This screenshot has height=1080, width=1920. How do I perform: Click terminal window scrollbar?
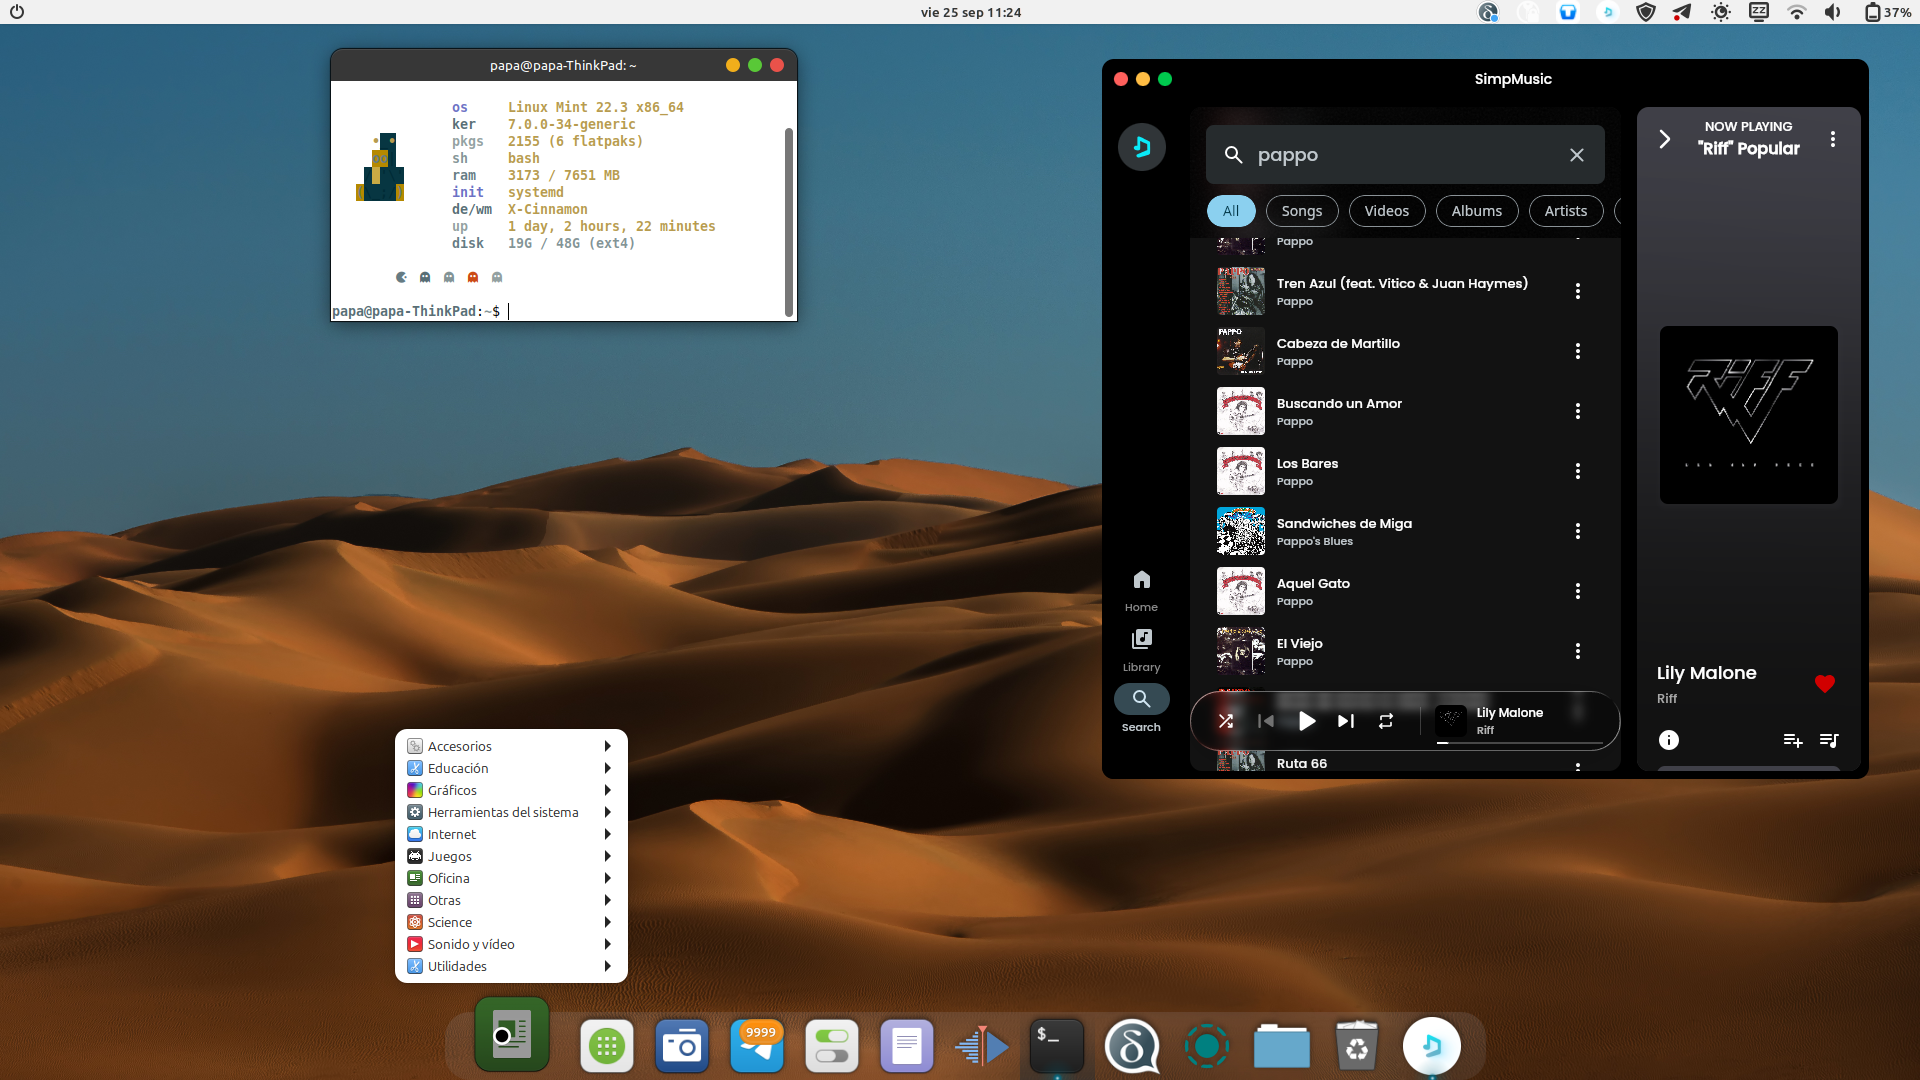click(x=789, y=220)
